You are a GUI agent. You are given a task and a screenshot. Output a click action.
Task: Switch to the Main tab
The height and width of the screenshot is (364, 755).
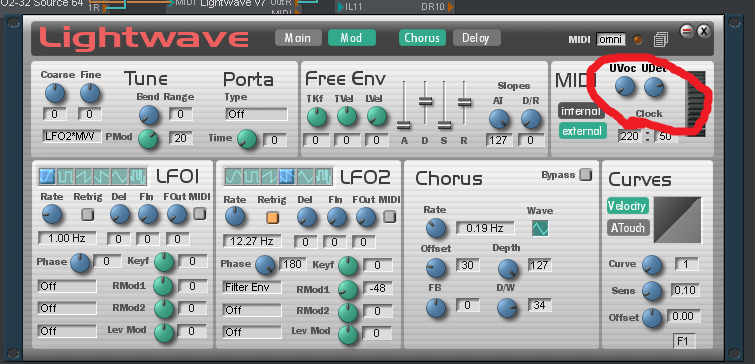pos(298,38)
